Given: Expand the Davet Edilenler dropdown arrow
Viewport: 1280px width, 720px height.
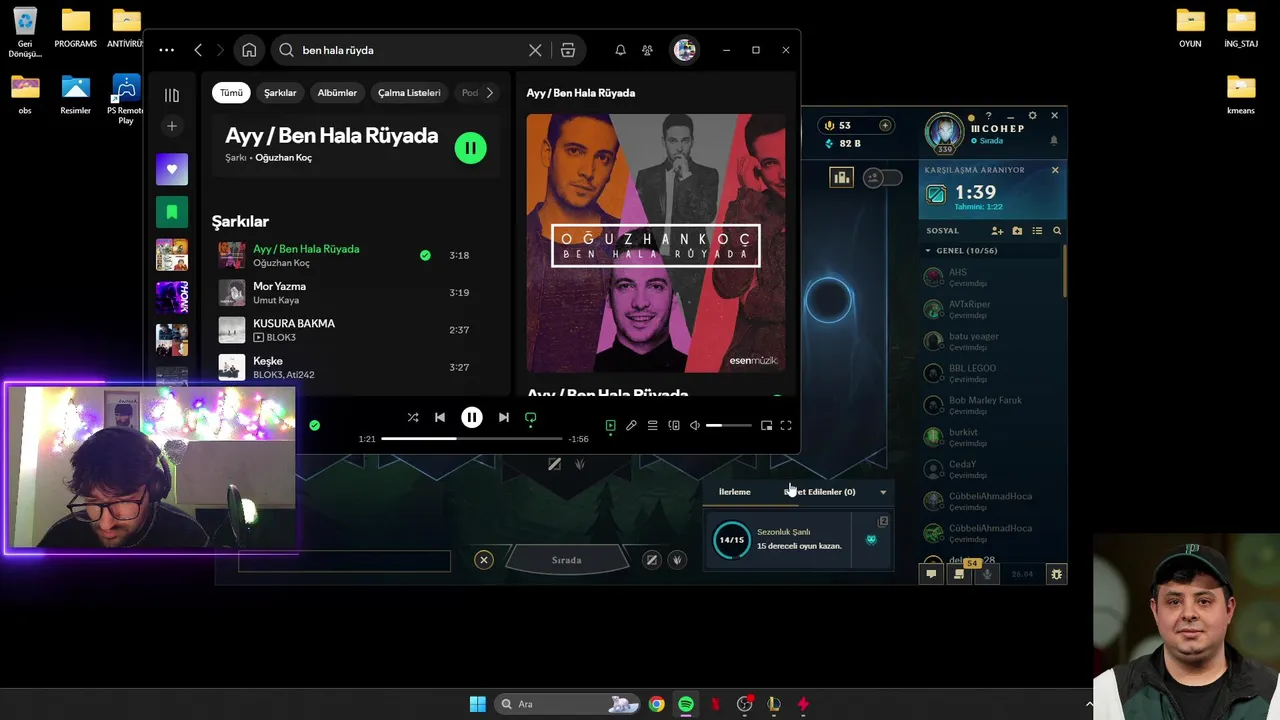Looking at the screenshot, I should point(883,492).
